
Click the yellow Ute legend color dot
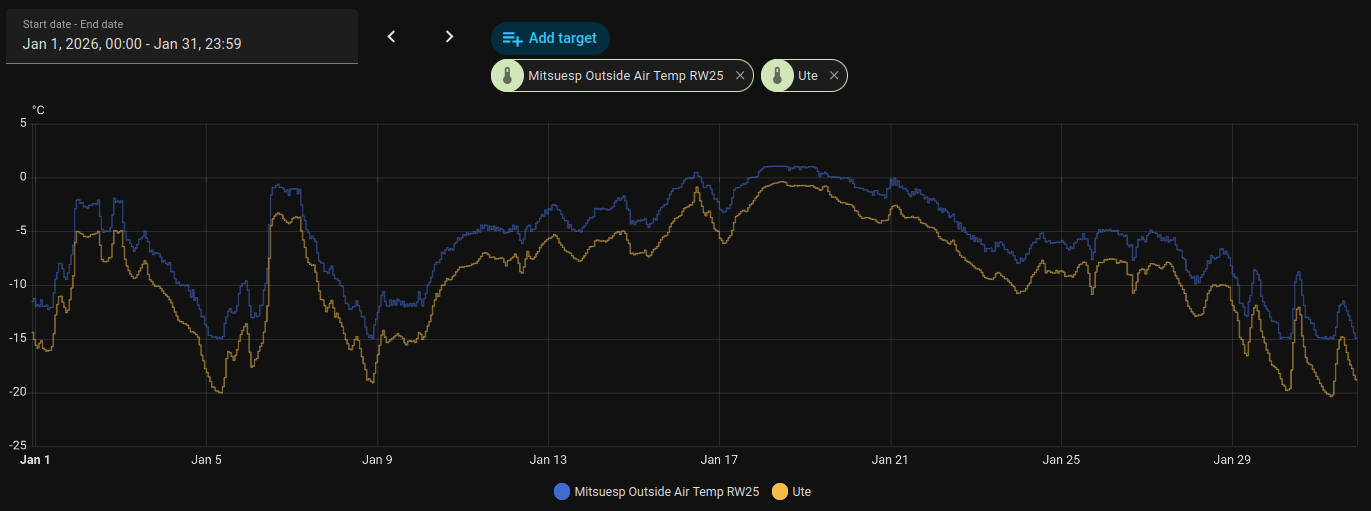click(780, 492)
